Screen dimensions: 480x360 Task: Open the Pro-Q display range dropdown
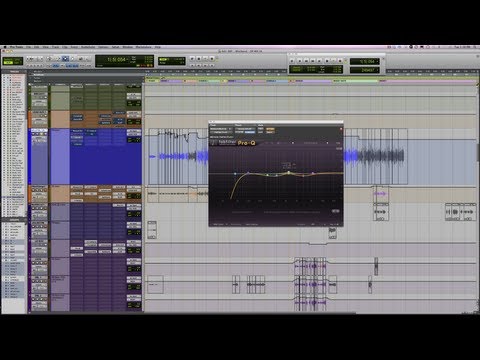339,149
